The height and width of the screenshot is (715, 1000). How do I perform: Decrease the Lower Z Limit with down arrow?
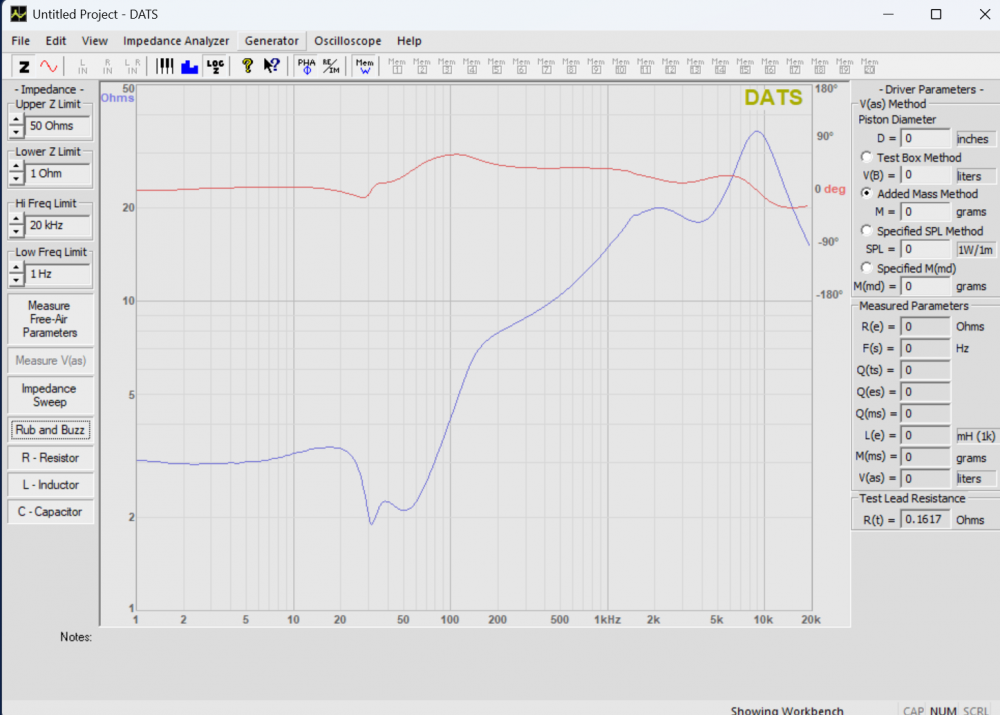(16, 180)
